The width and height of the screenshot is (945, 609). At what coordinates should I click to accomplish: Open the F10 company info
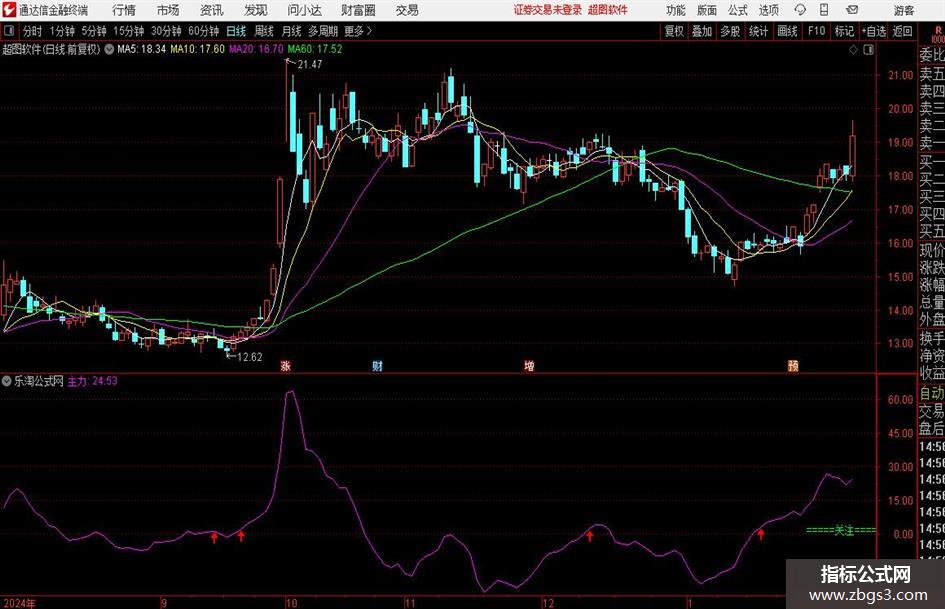(x=817, y=31)
